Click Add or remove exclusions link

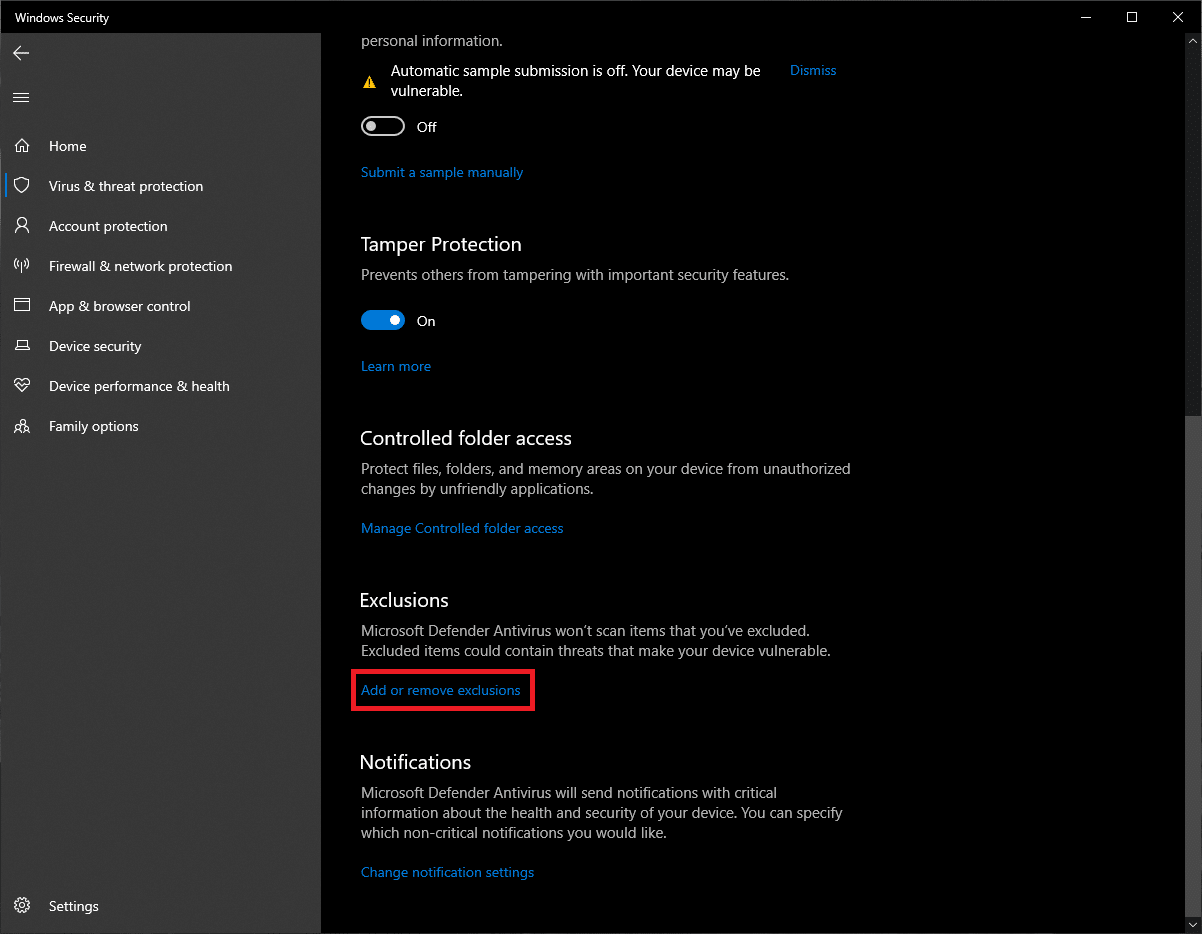441,691
